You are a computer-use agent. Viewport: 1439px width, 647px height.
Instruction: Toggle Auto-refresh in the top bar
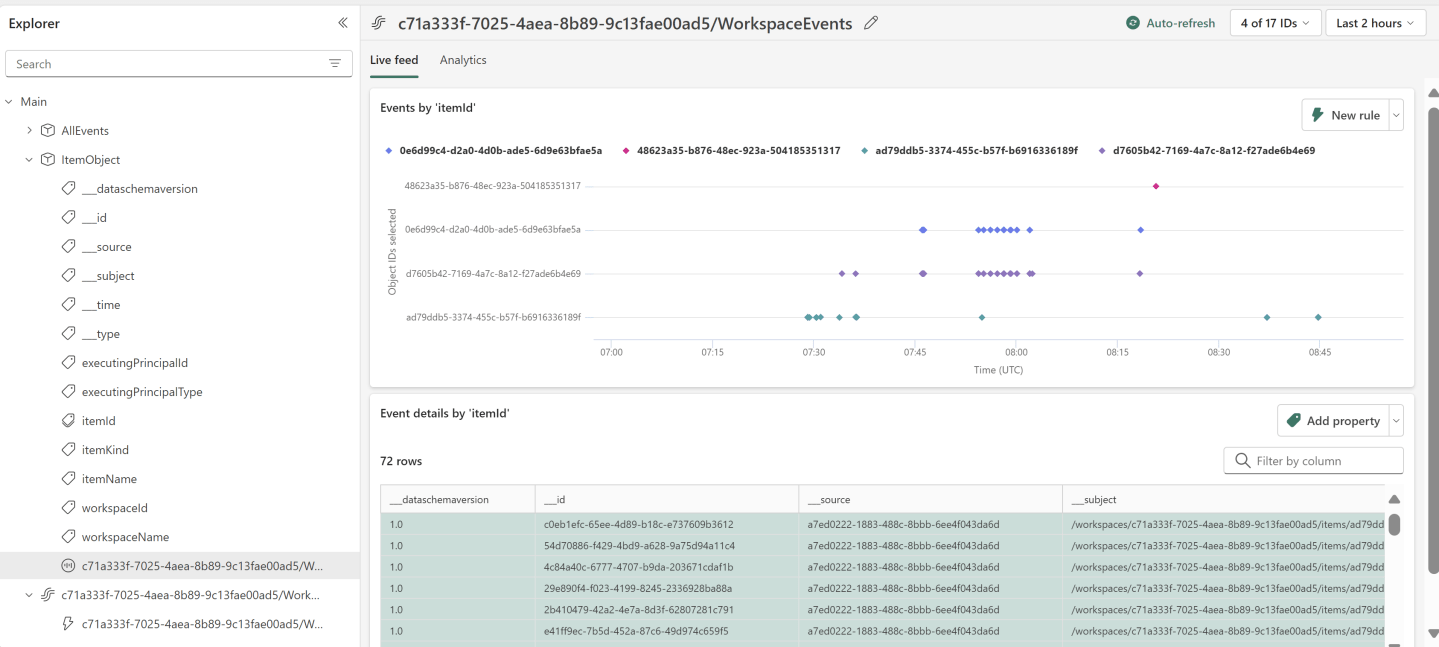click(1169, 22)
